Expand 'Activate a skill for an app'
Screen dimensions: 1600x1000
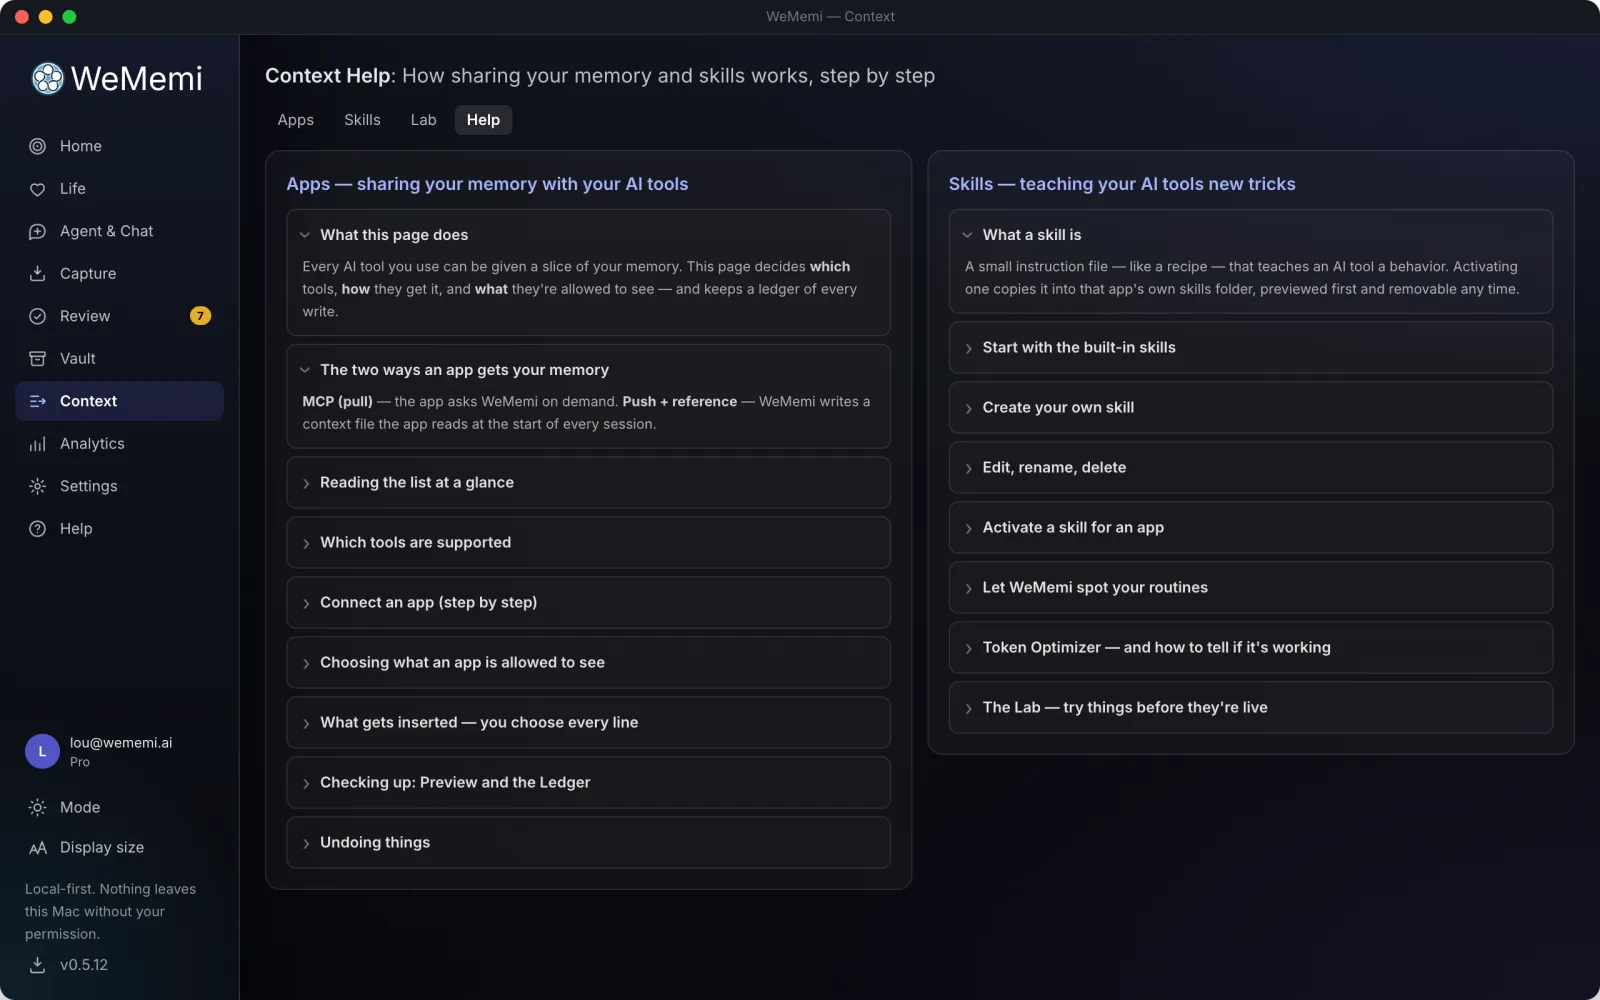tap(1250, 527)
